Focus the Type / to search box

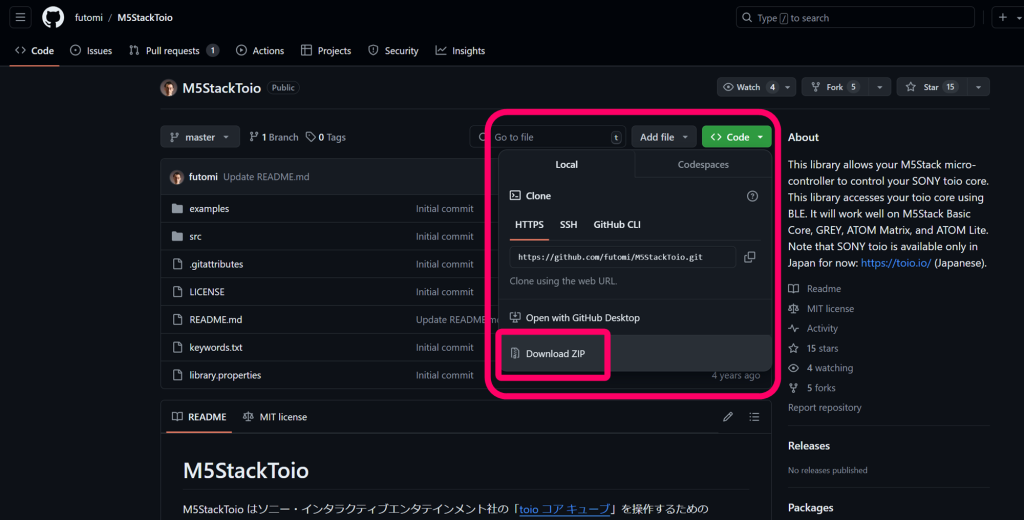855,18
